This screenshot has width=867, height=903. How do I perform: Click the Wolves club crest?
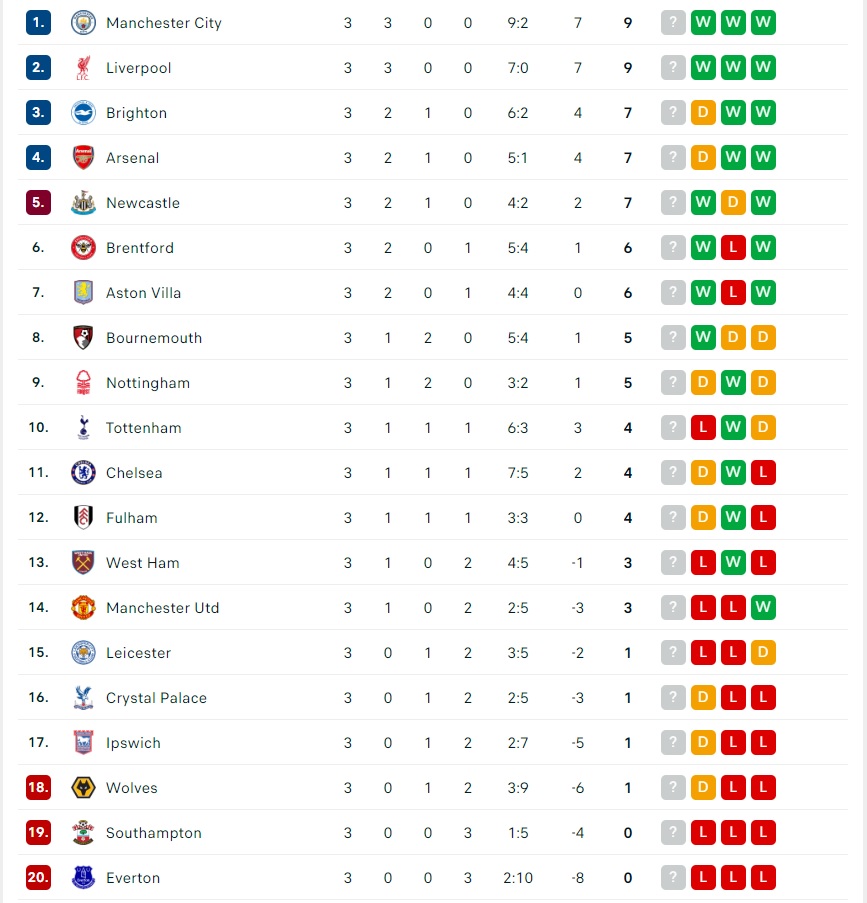83,788
